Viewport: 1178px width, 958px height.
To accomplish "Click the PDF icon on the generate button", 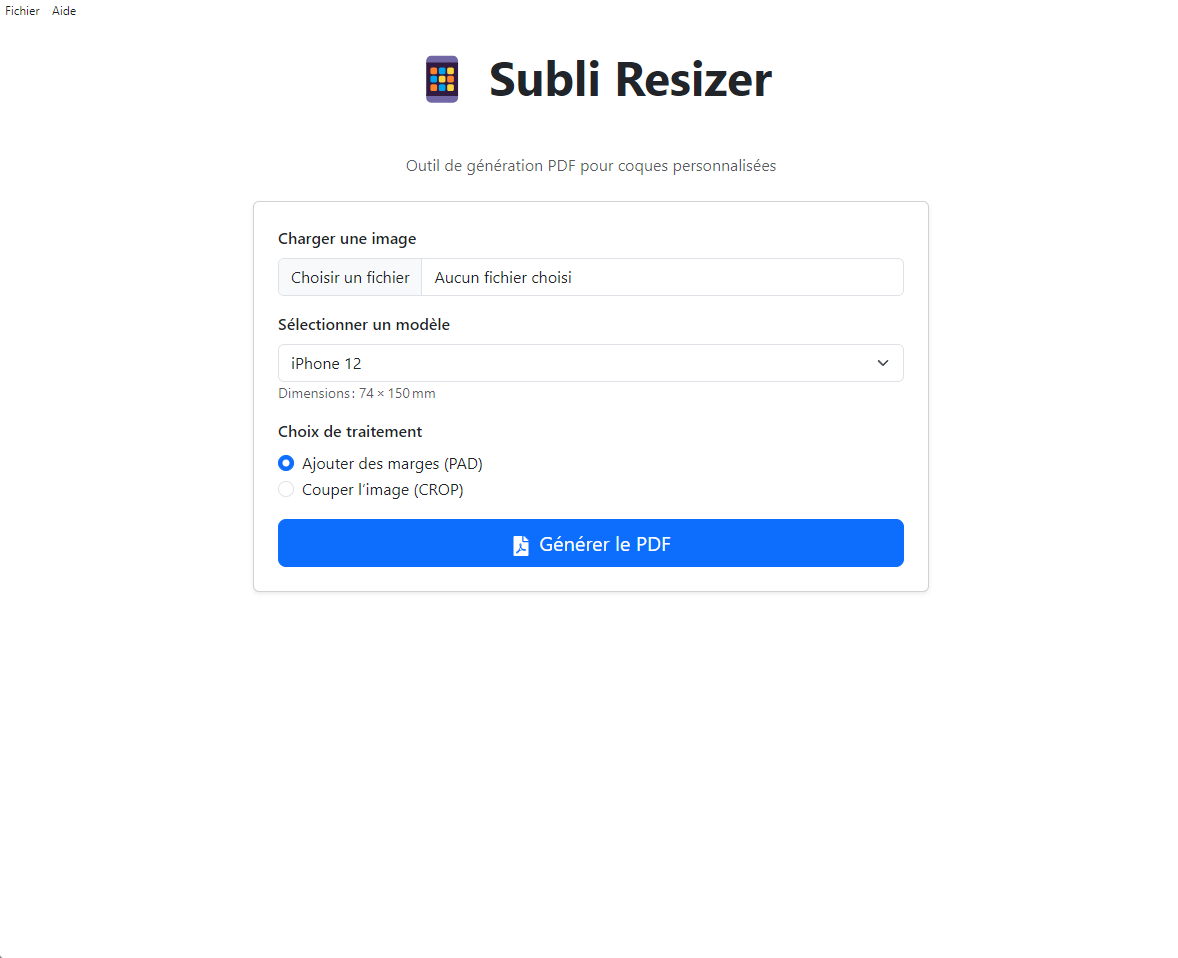I will pos(520,543).
